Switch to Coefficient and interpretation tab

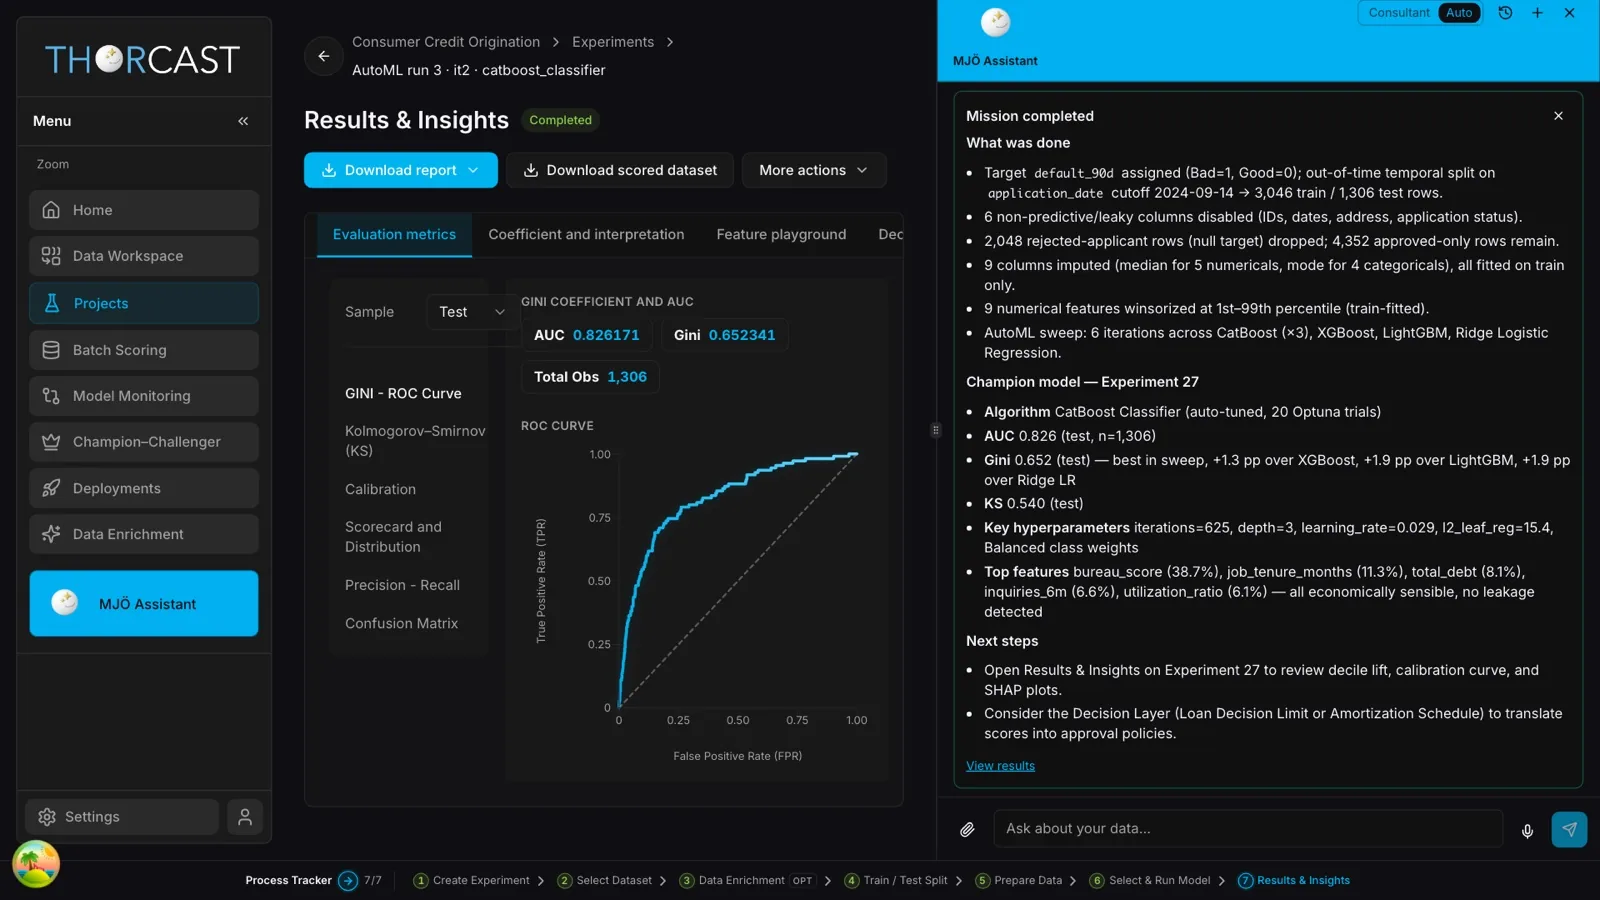click(586, 234)
